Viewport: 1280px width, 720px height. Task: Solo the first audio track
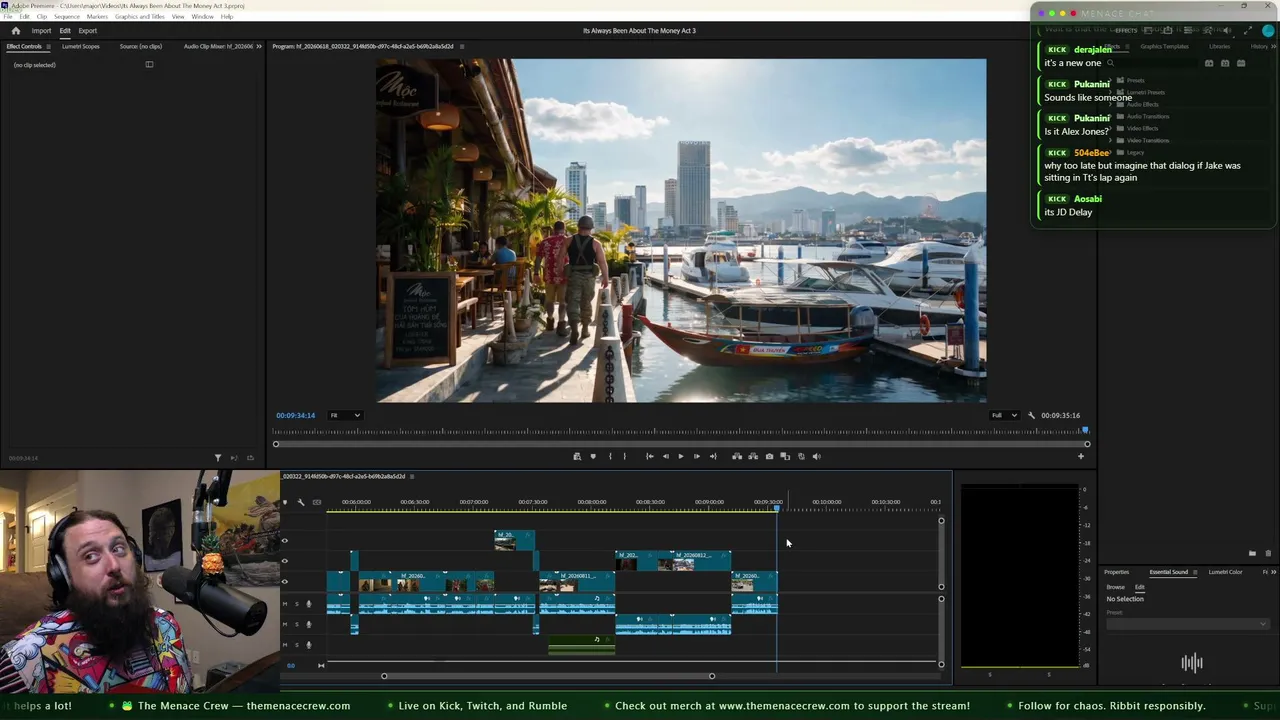coord(296,604)
